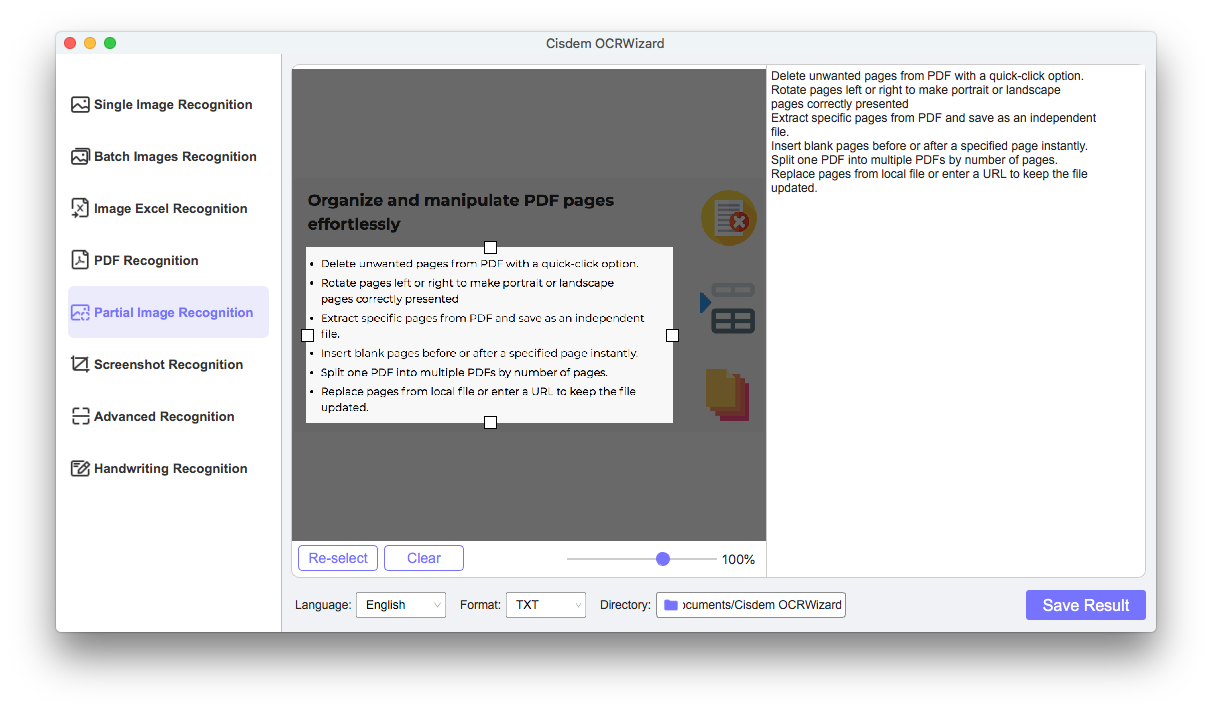Click the PDF Recognition icon
This screenshot has width=1212, height=712.
tap(80, 261)
